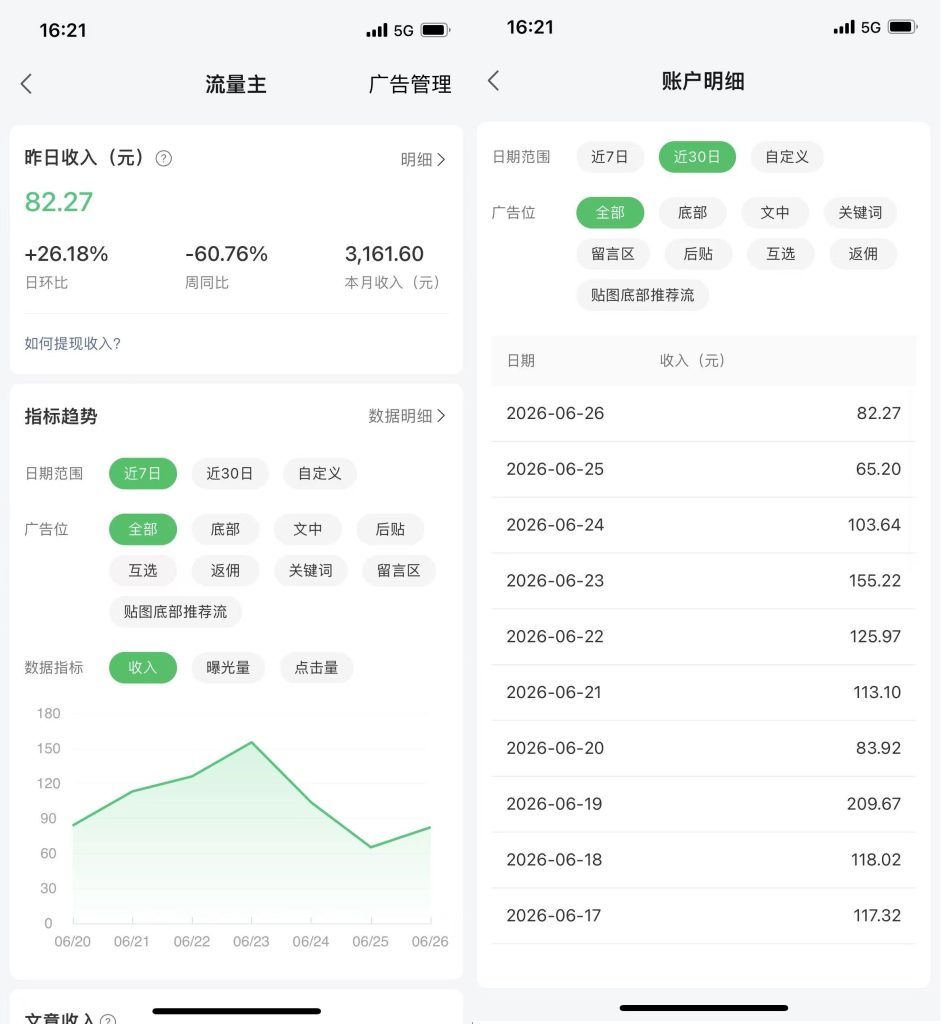The image size is (941, 1024).
Task: Choose 底部 ad slot in 指标趋势
Action: pyautogui.click(x=225, y=529)
